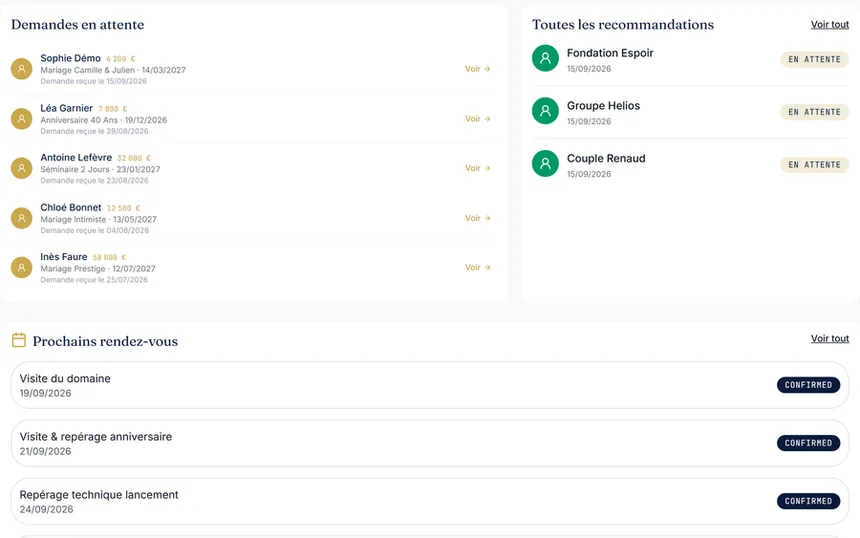This screenshot has width=860, height=538.
Task: Click the Demandes en attente heading
Action: 77,25
